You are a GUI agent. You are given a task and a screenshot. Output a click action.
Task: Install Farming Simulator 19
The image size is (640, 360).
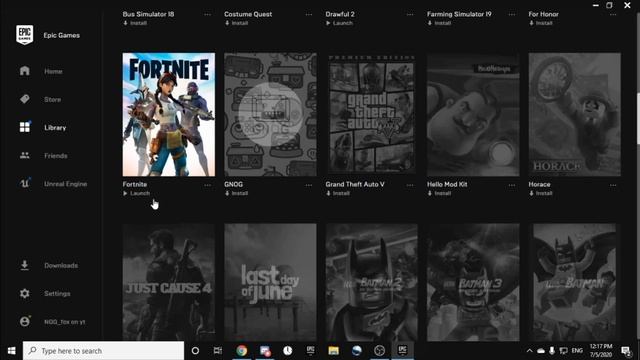(439, 23)
